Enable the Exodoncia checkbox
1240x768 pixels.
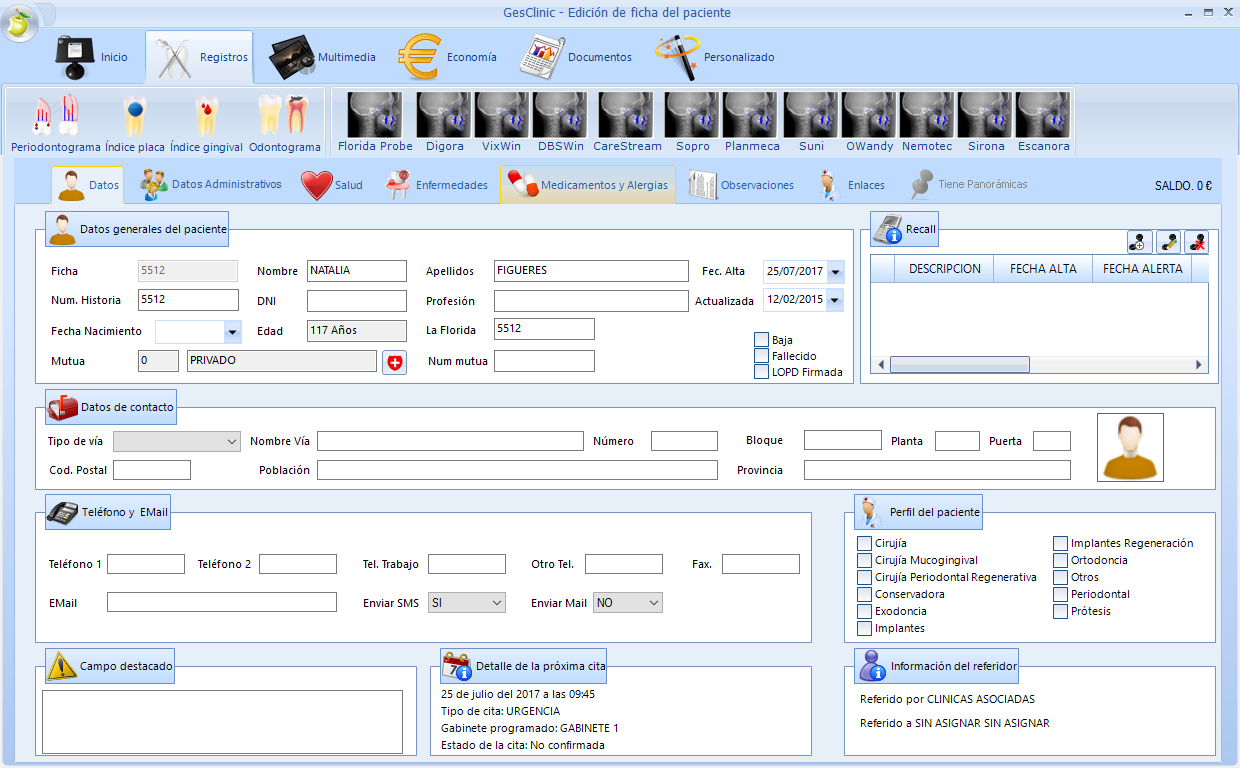point(865,611)
